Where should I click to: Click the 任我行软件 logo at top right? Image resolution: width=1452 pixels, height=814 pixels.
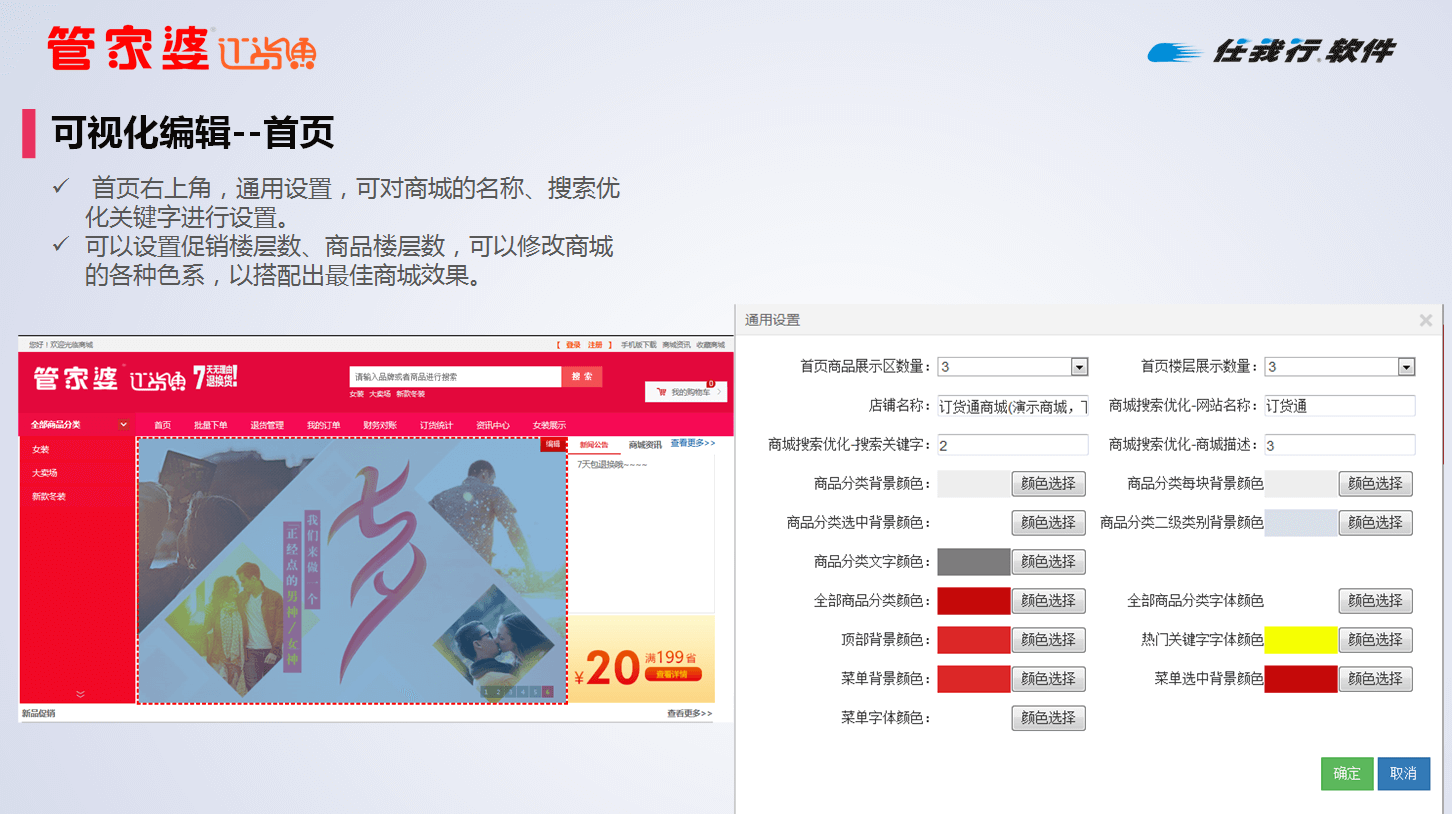coord(1271,51)
